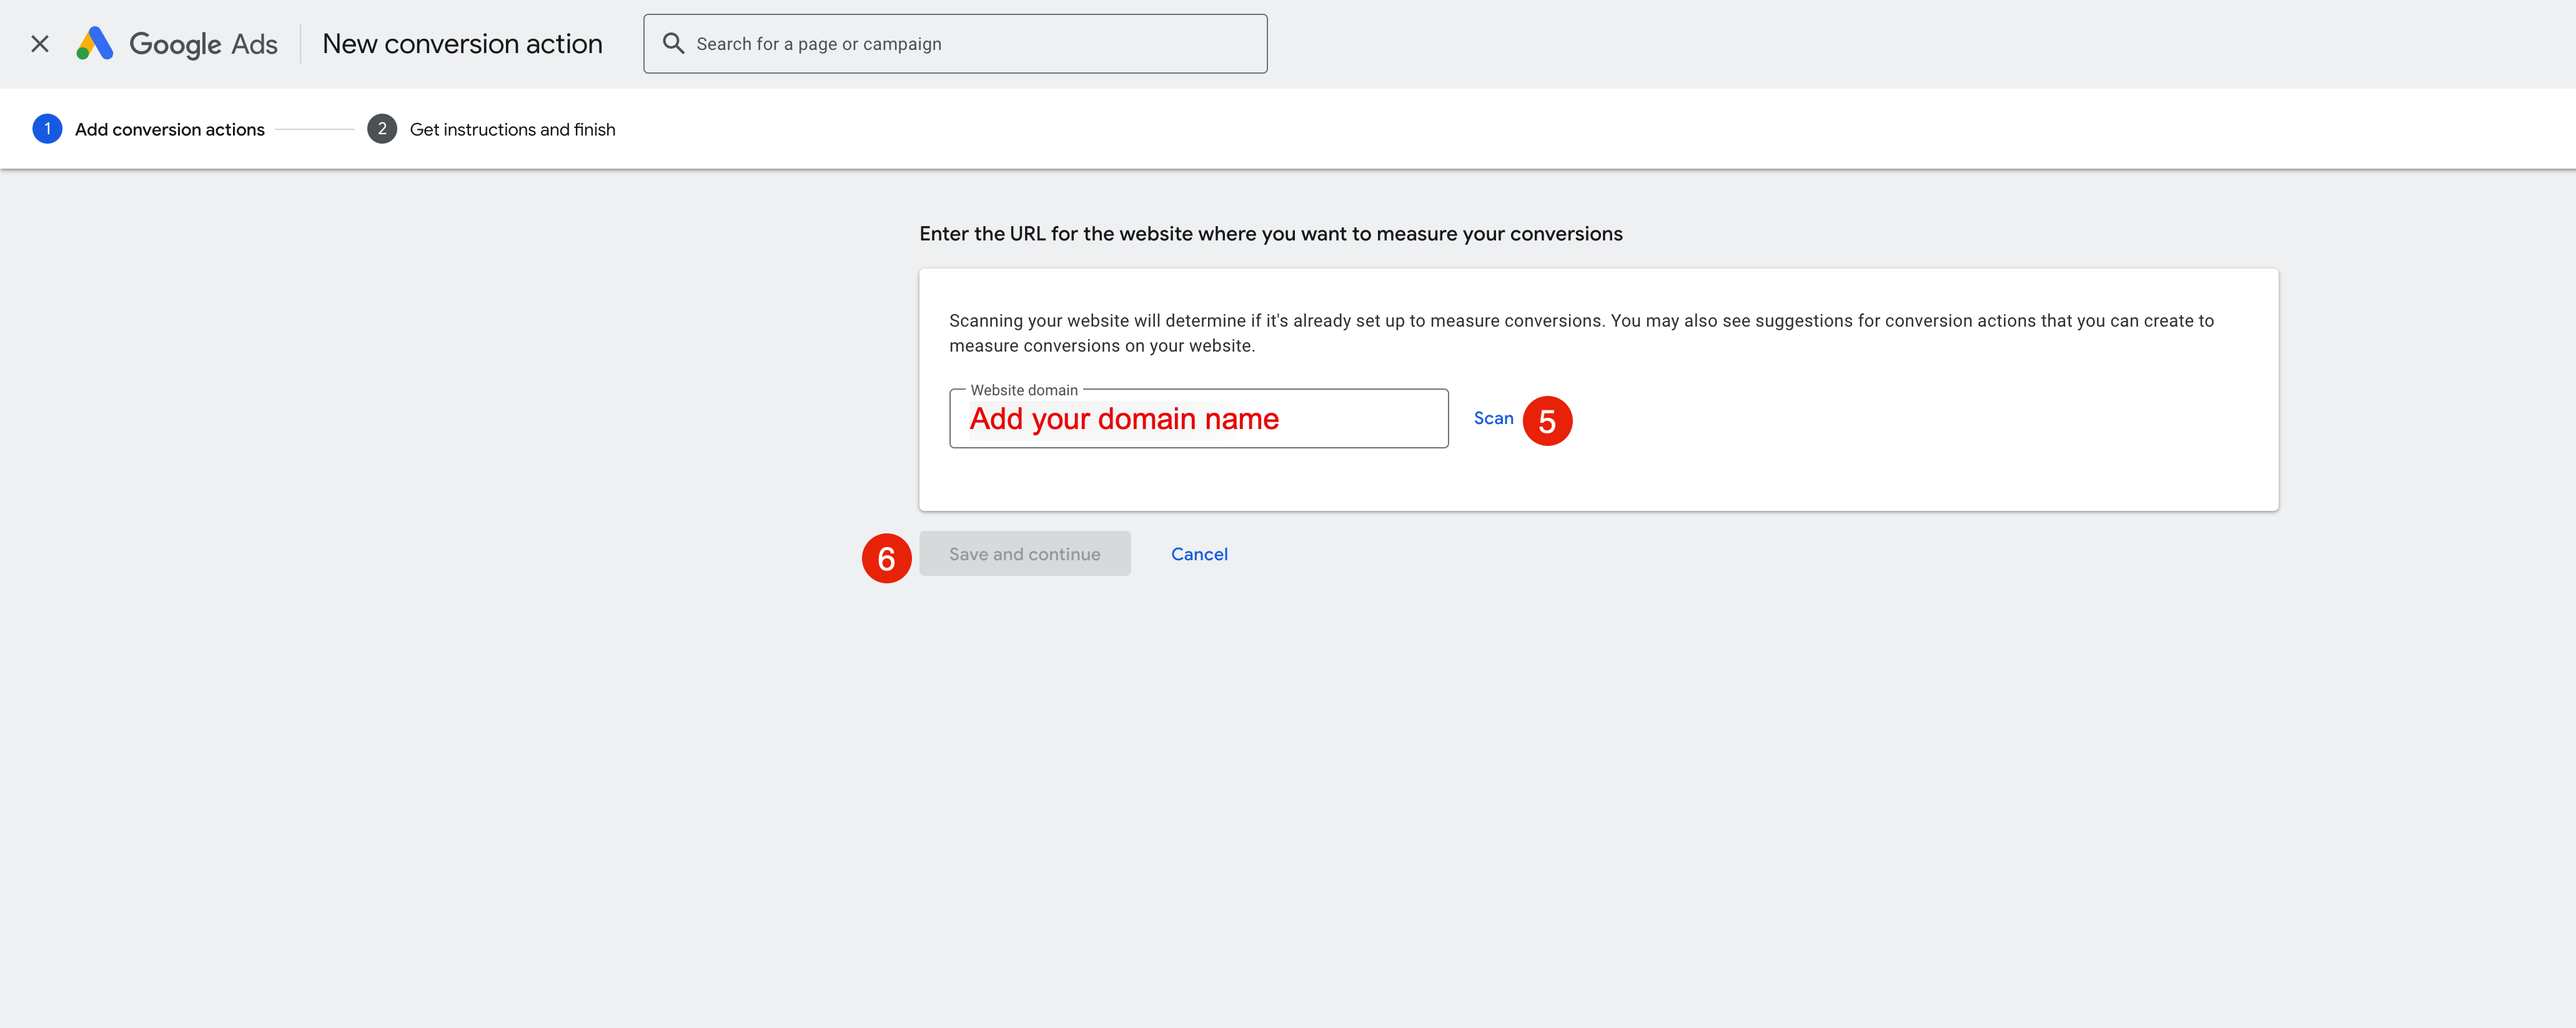
Task: Click the red number 6 marker
Action: point(886,558)
